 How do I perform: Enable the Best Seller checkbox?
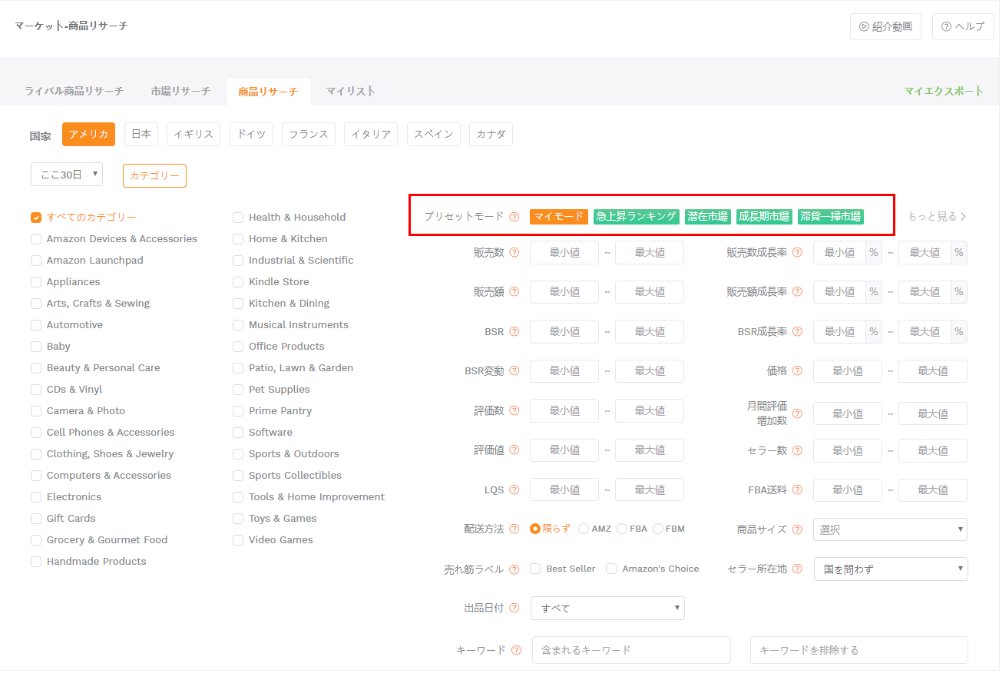point(535,569)
